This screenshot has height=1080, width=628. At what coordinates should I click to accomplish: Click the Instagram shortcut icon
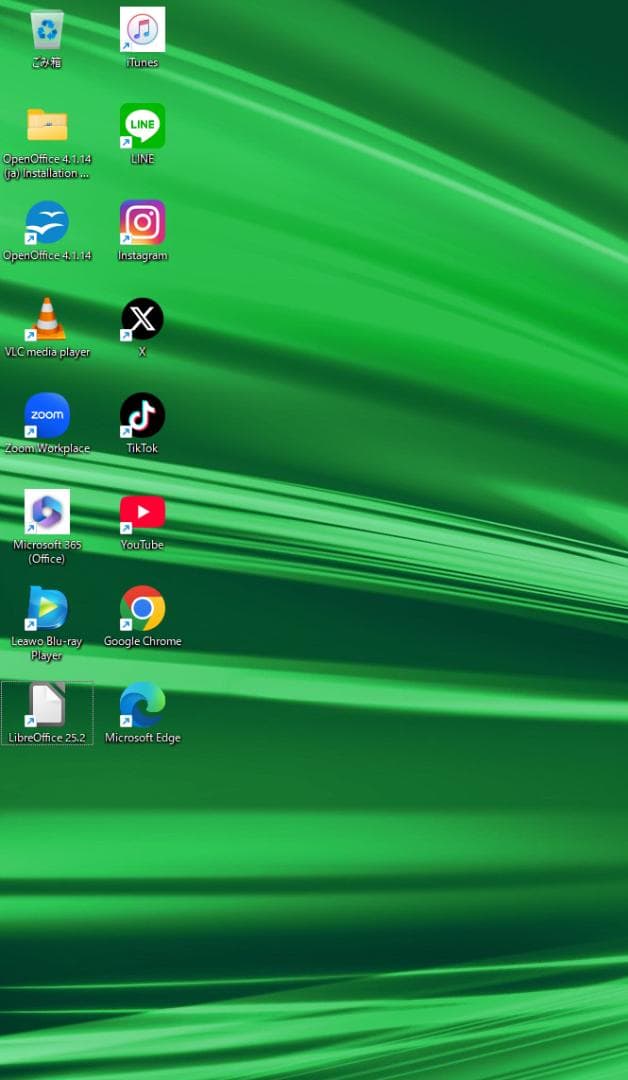click(142, 222)
